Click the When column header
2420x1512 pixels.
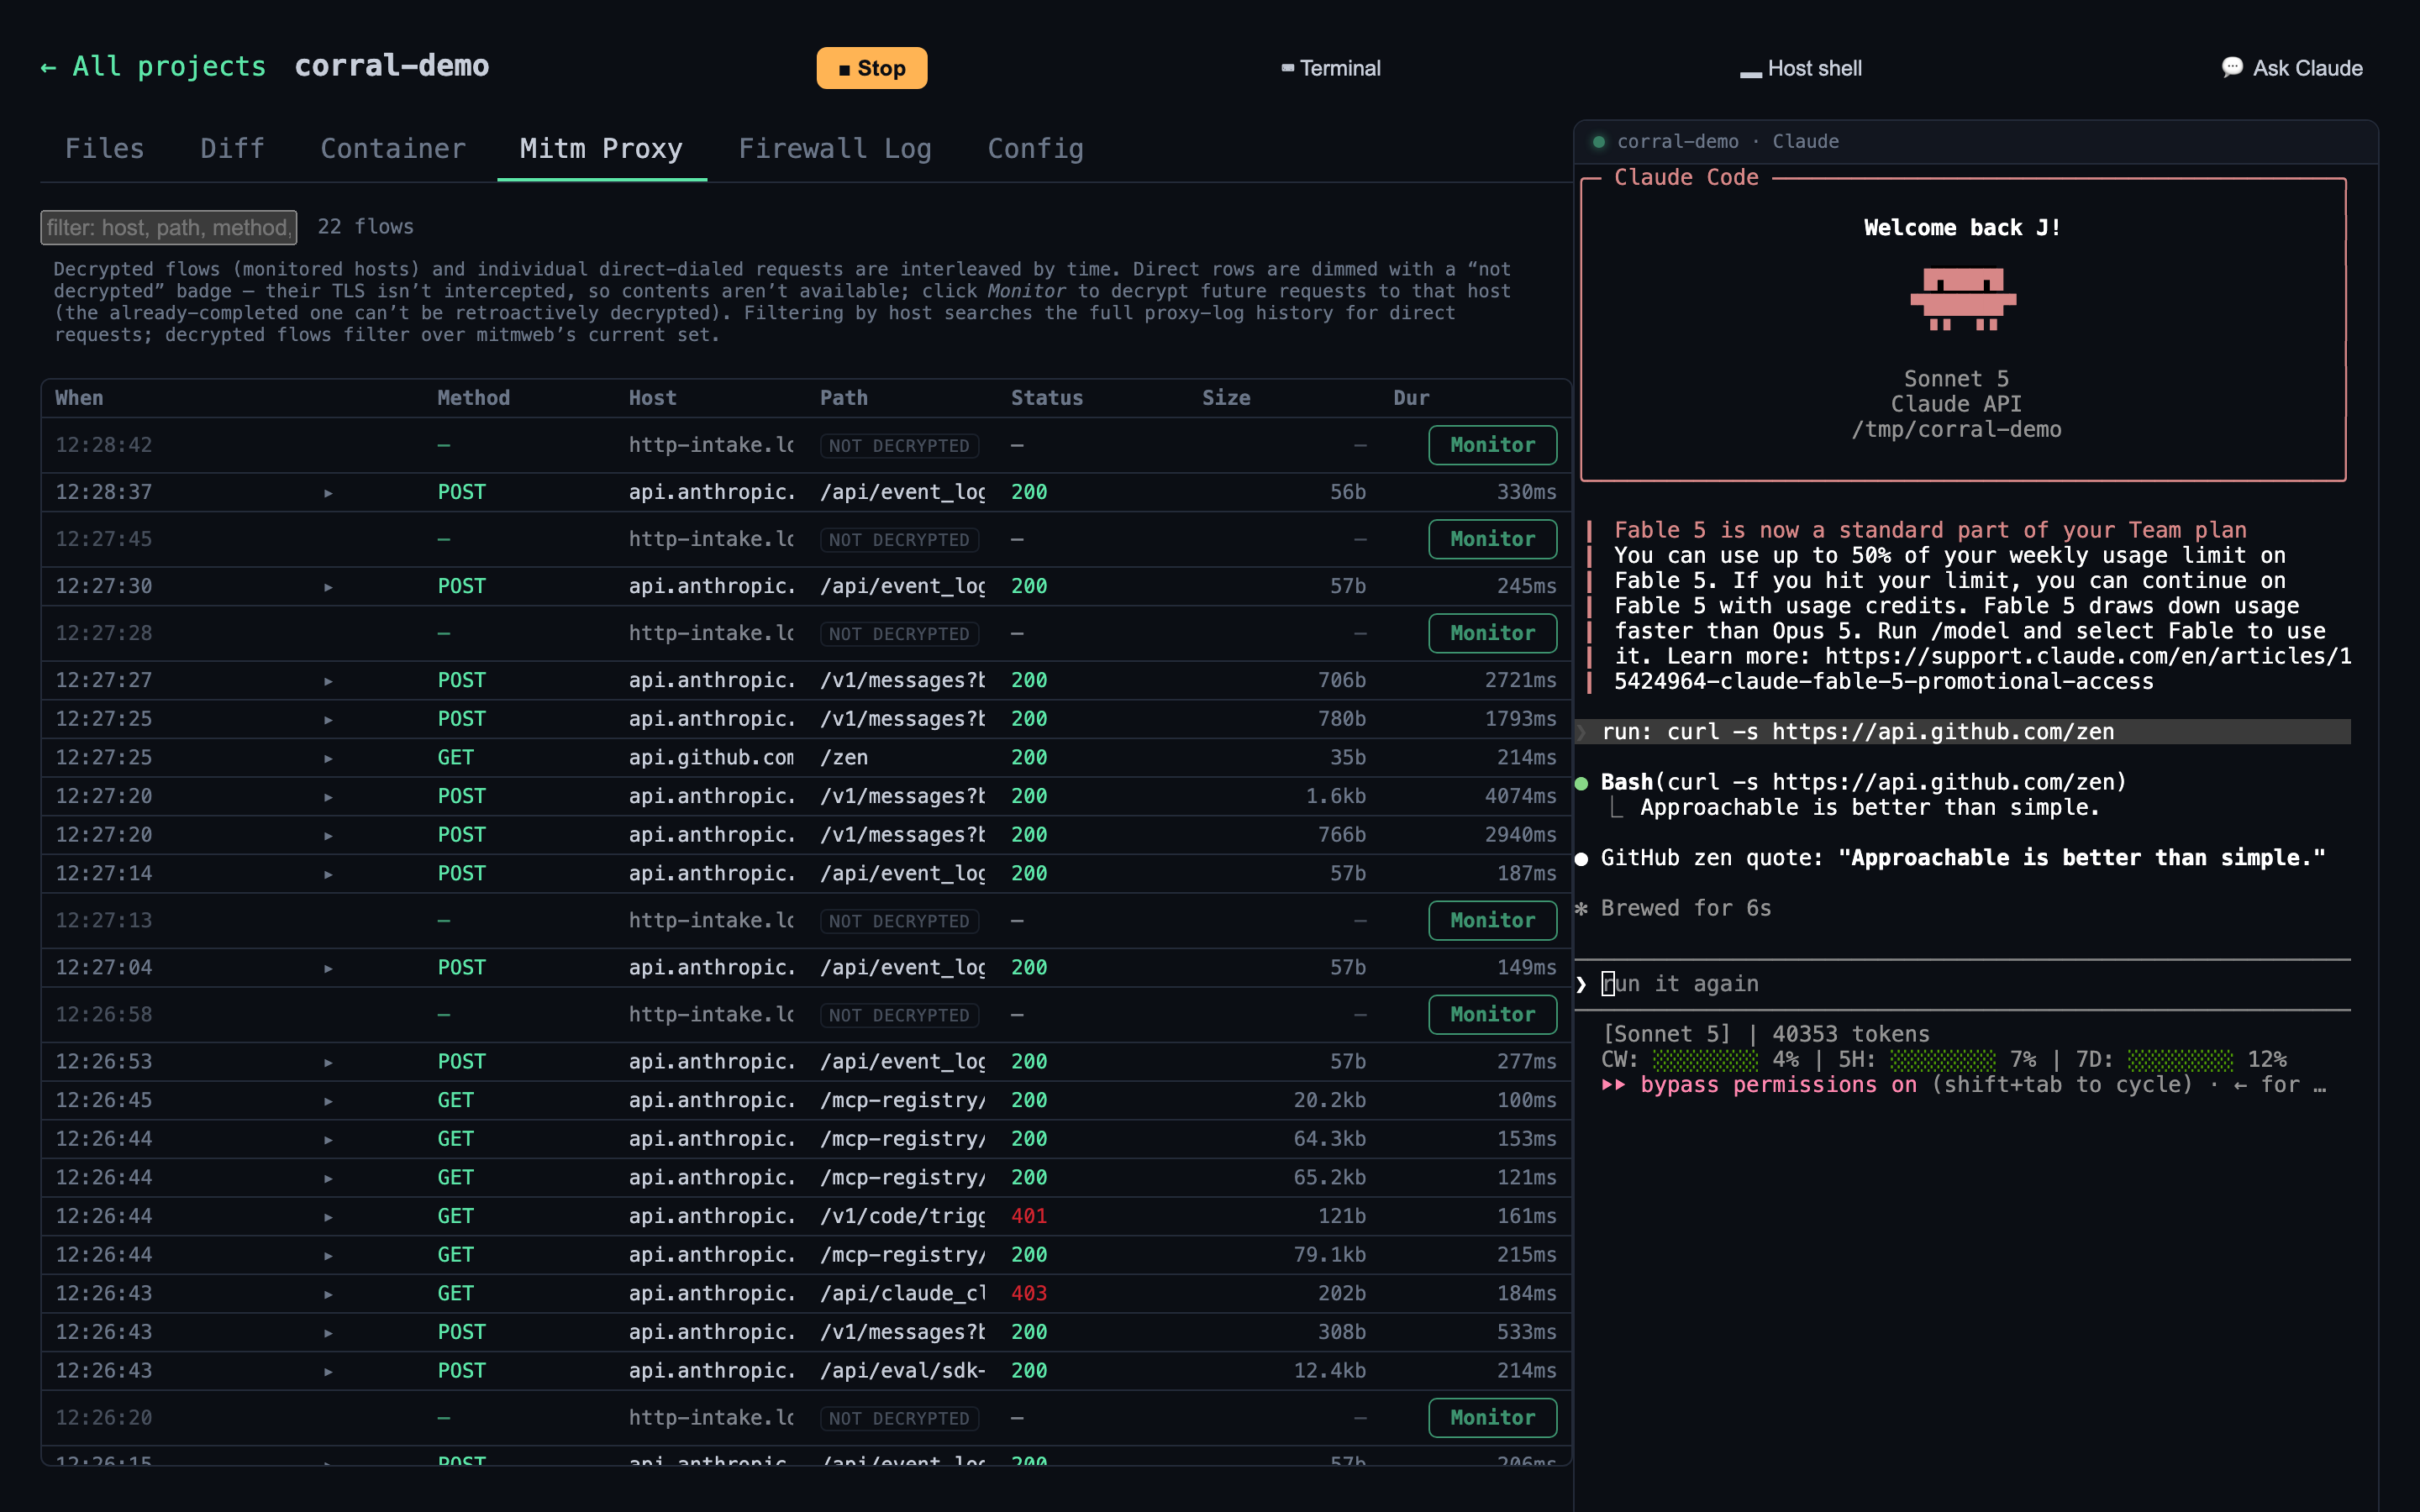click(x=79, y=398)
